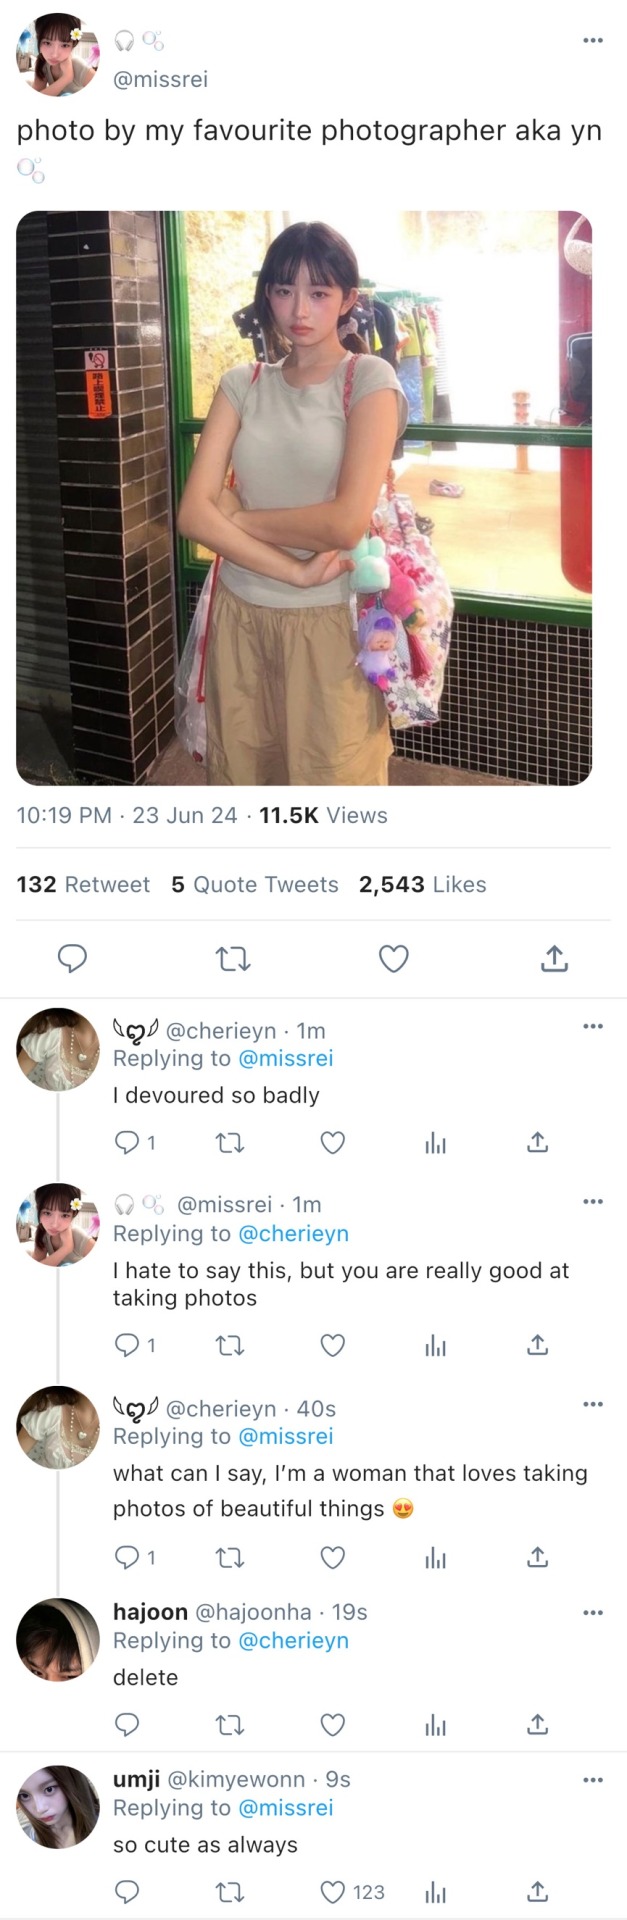Reply to the "loves taking photos" tweet
627x1920 pixels.
[127, 1557]
